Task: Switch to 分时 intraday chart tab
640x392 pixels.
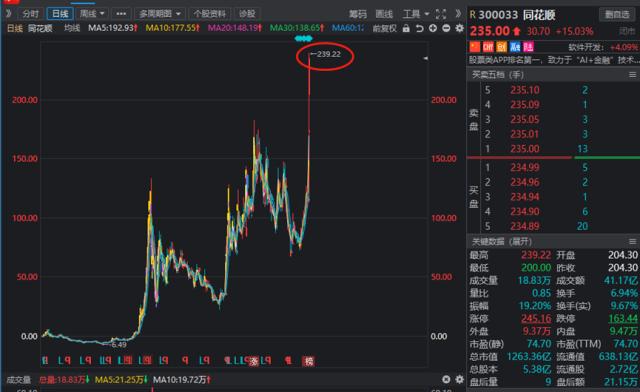Action: click(31, 13)
